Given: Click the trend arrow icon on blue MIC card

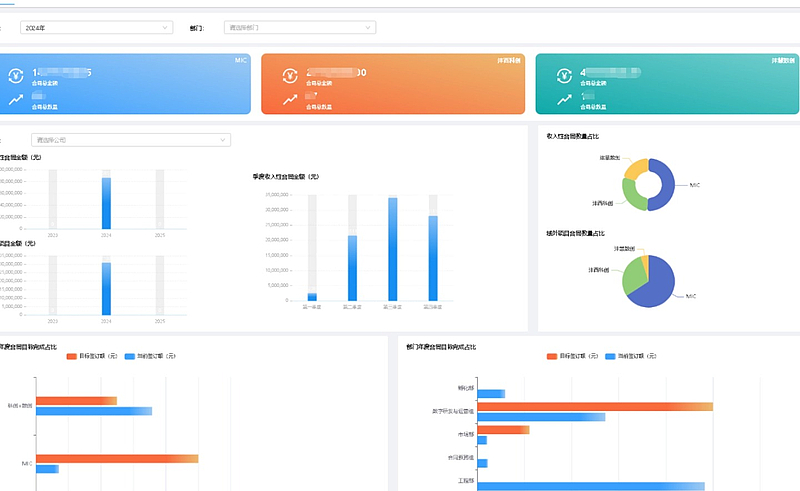Looking at the screenshot, I should click(x=16, y=99).
